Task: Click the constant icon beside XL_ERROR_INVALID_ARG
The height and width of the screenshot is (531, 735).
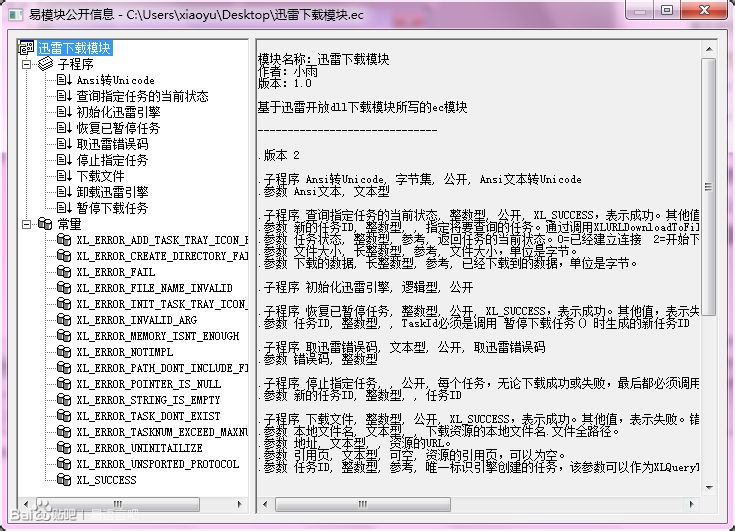Action: click(x=64, y=320)
